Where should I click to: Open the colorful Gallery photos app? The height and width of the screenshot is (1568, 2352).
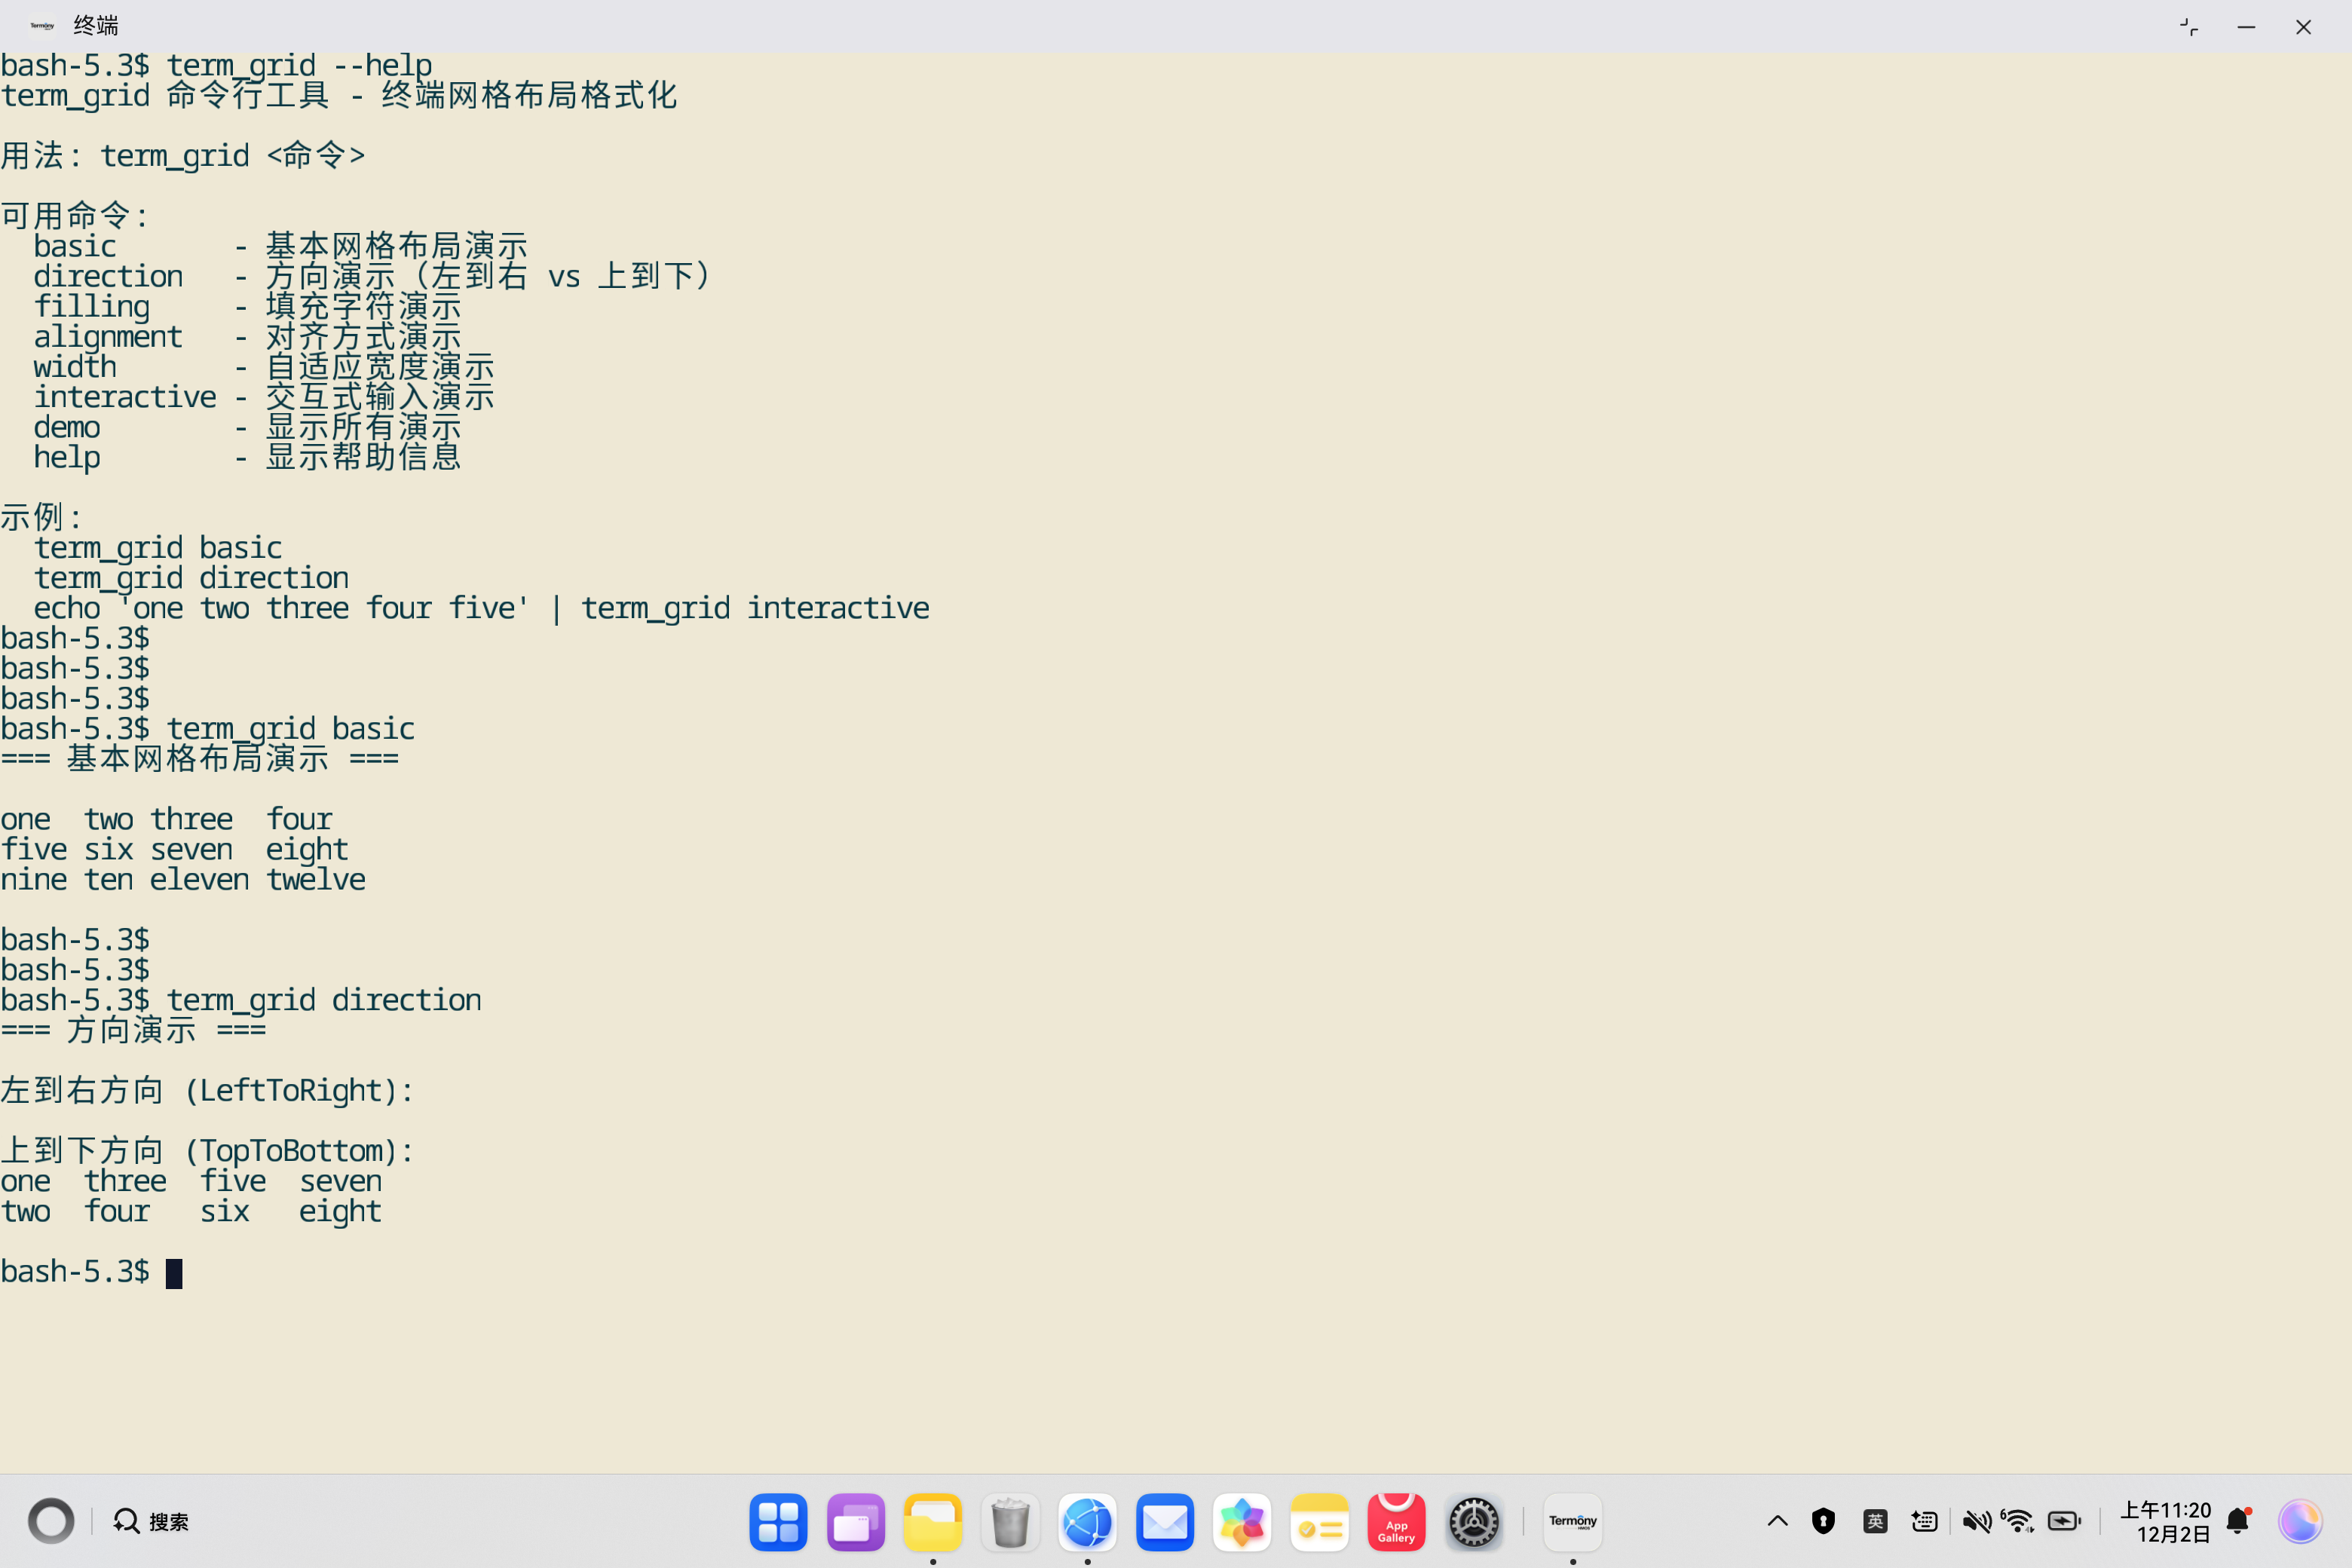(x=1242, y=1522)
